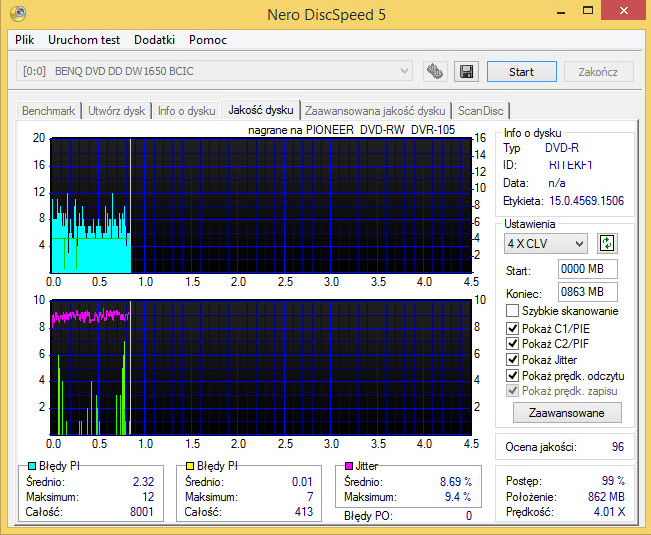651x535 pixels.
Task: Click the Ocena jakości value 96
Action: click(618, 447)
